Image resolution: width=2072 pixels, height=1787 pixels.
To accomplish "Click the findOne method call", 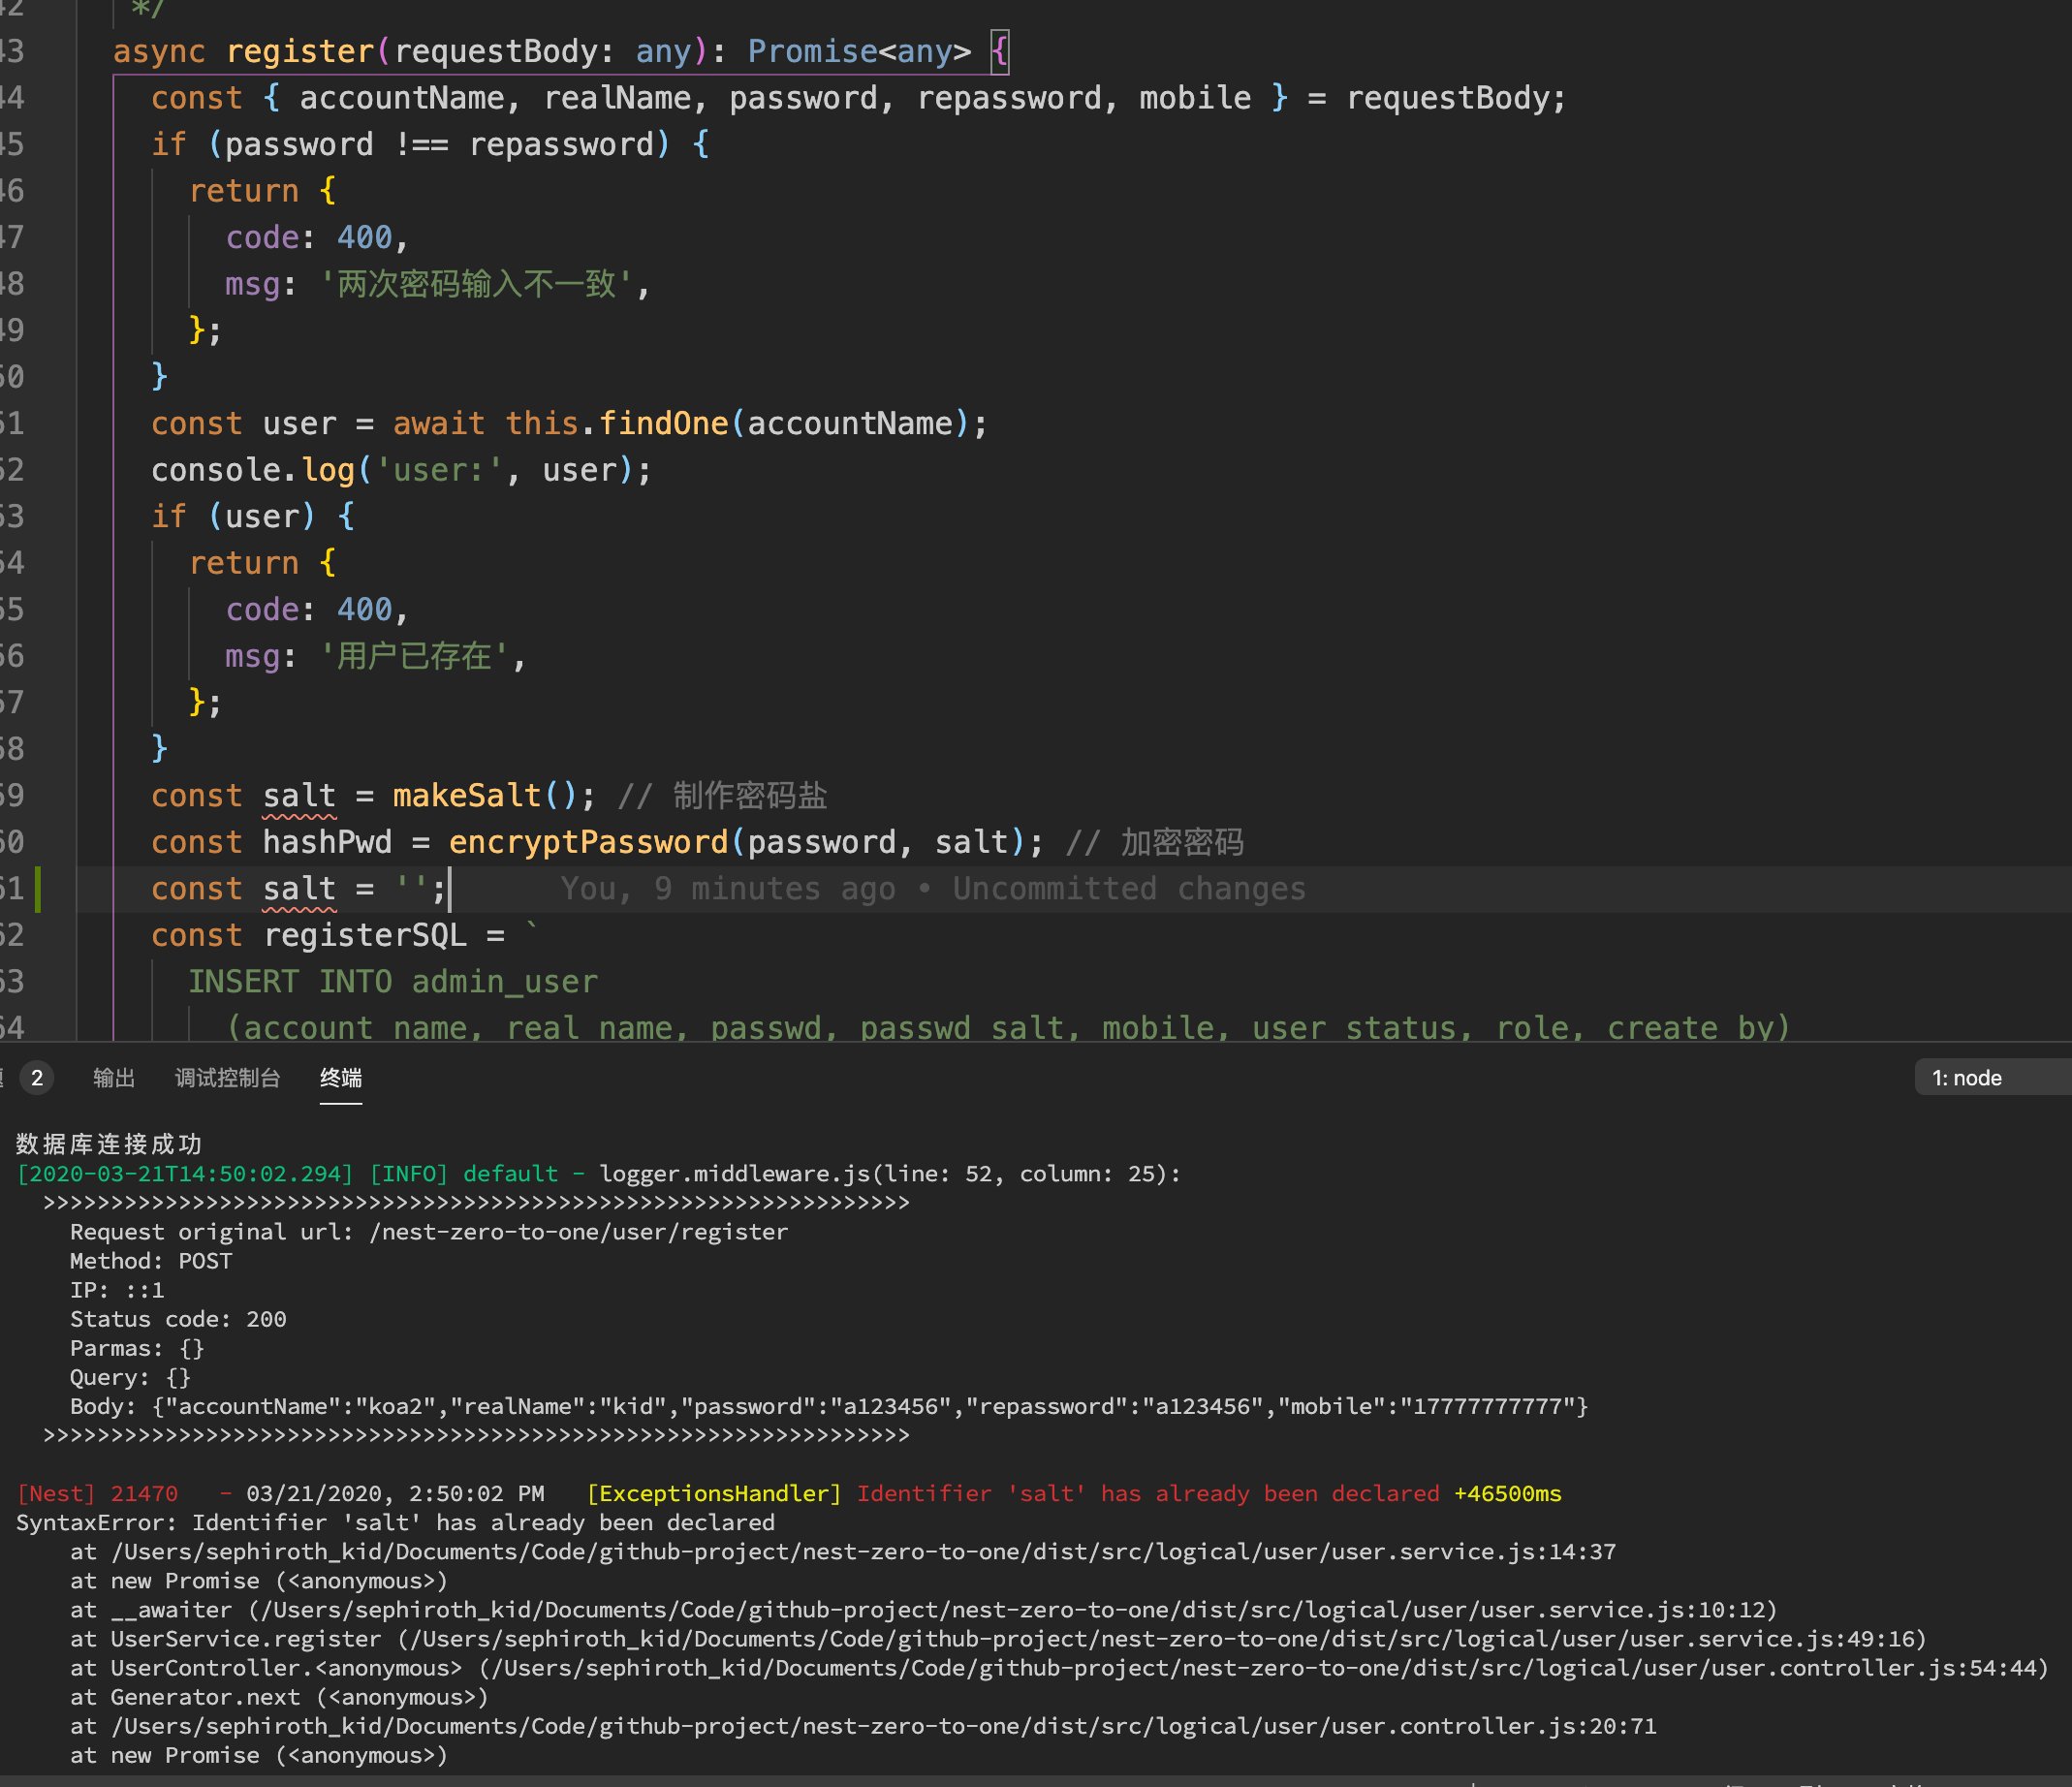I will coord(663,423).
